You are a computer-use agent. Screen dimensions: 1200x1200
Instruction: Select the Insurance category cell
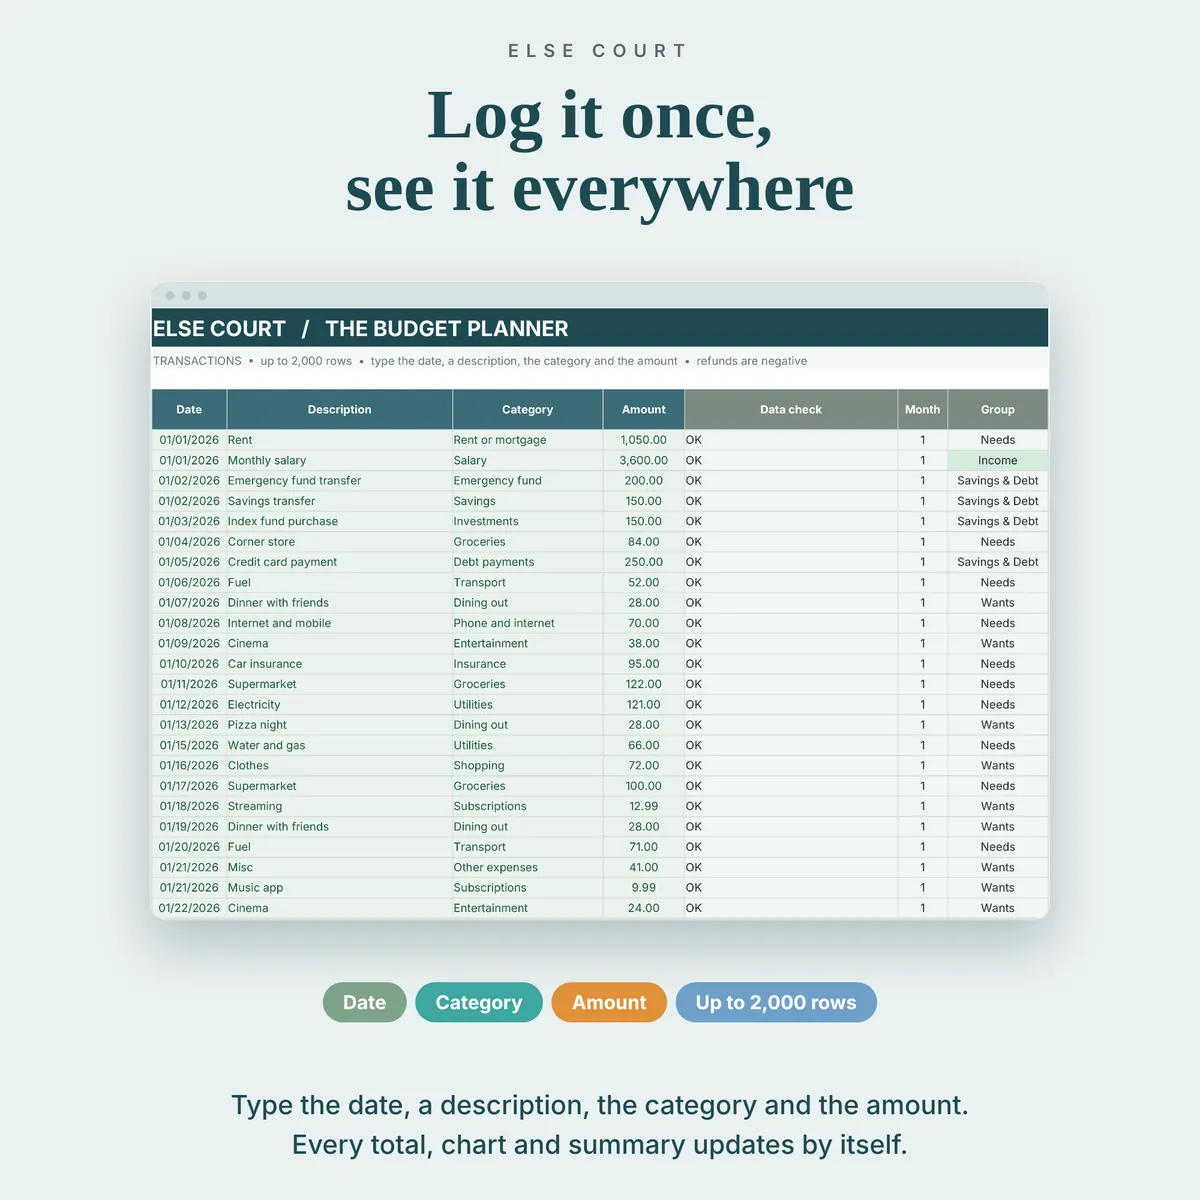[x=528, y=664]
